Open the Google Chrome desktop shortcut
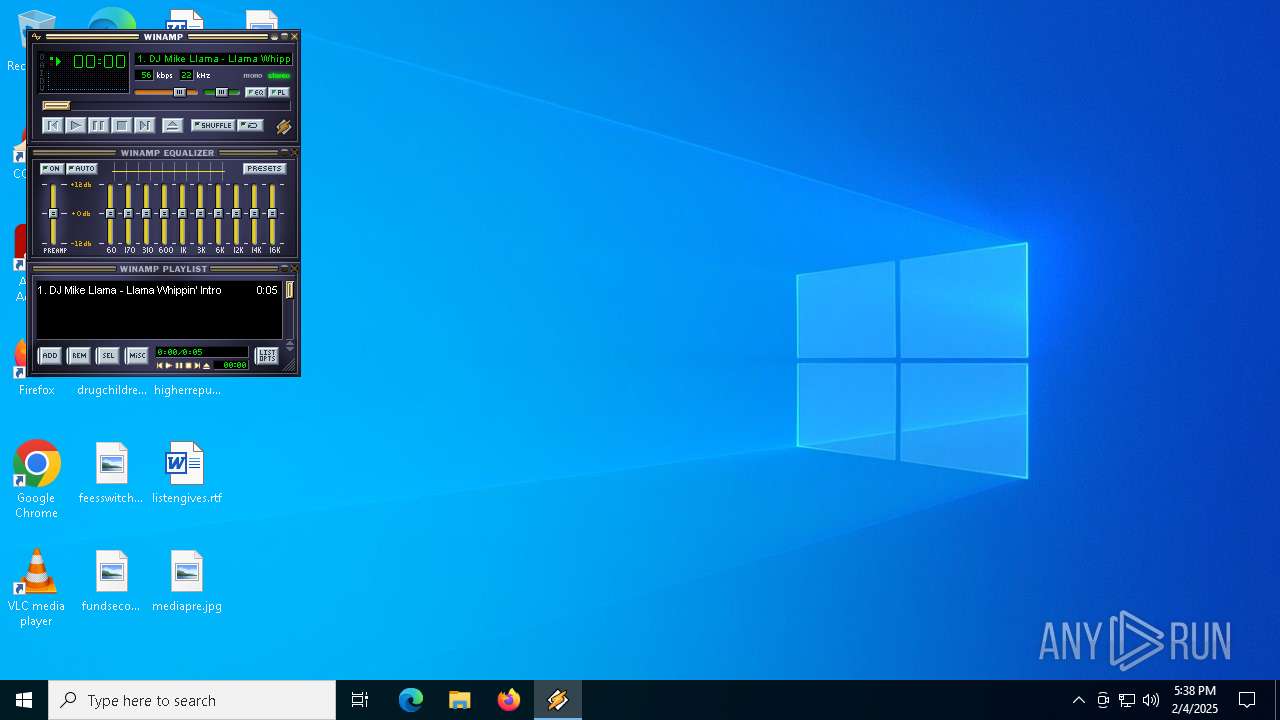Screen dimensions: 1280x720 coord(36,480)
